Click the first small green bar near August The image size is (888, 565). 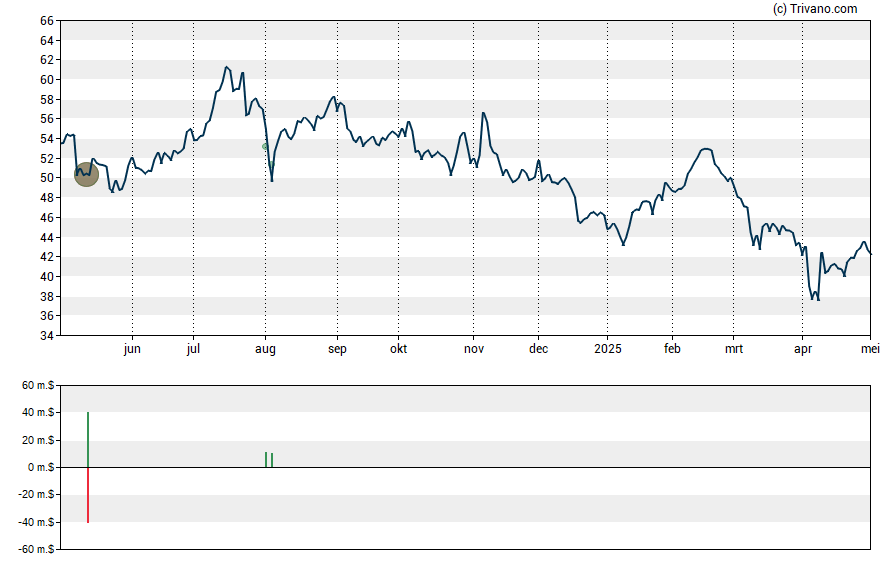(266, 460)
